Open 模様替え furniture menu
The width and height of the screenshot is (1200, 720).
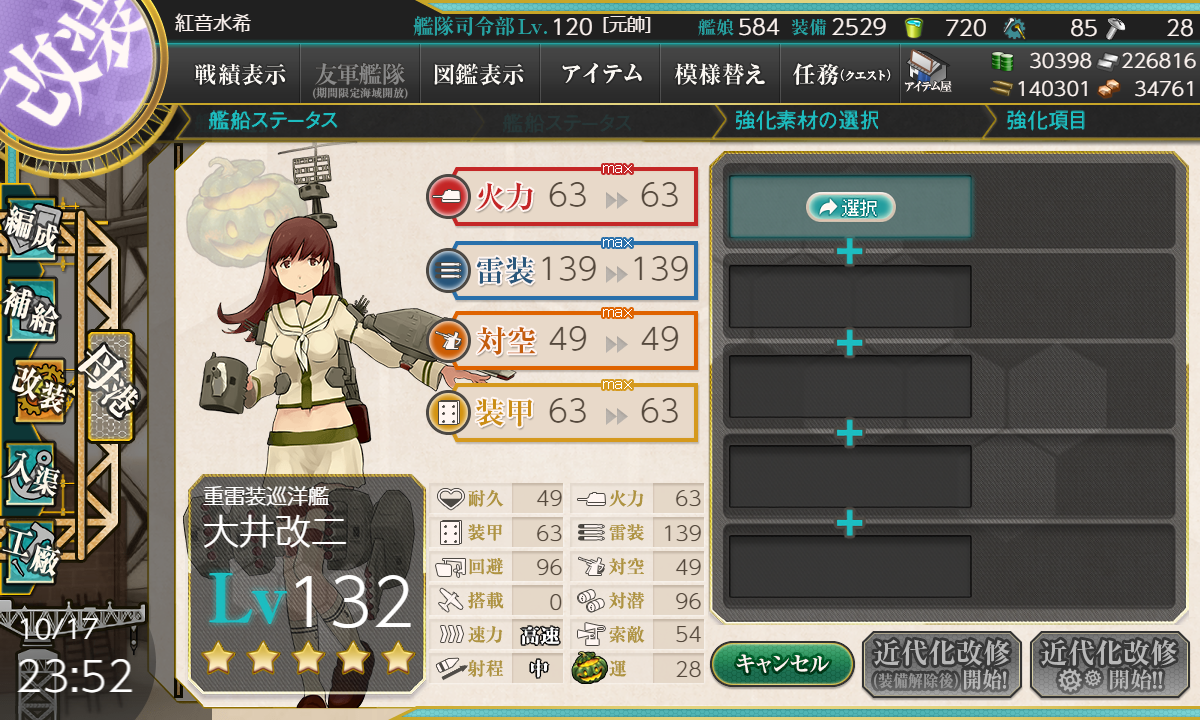click(x=720, y=74)
